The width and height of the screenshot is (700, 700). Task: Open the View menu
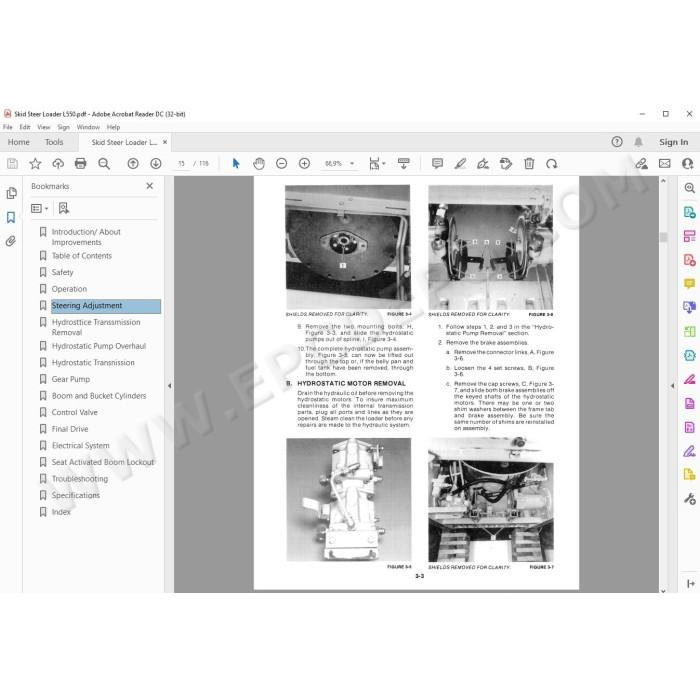point(44,127)
